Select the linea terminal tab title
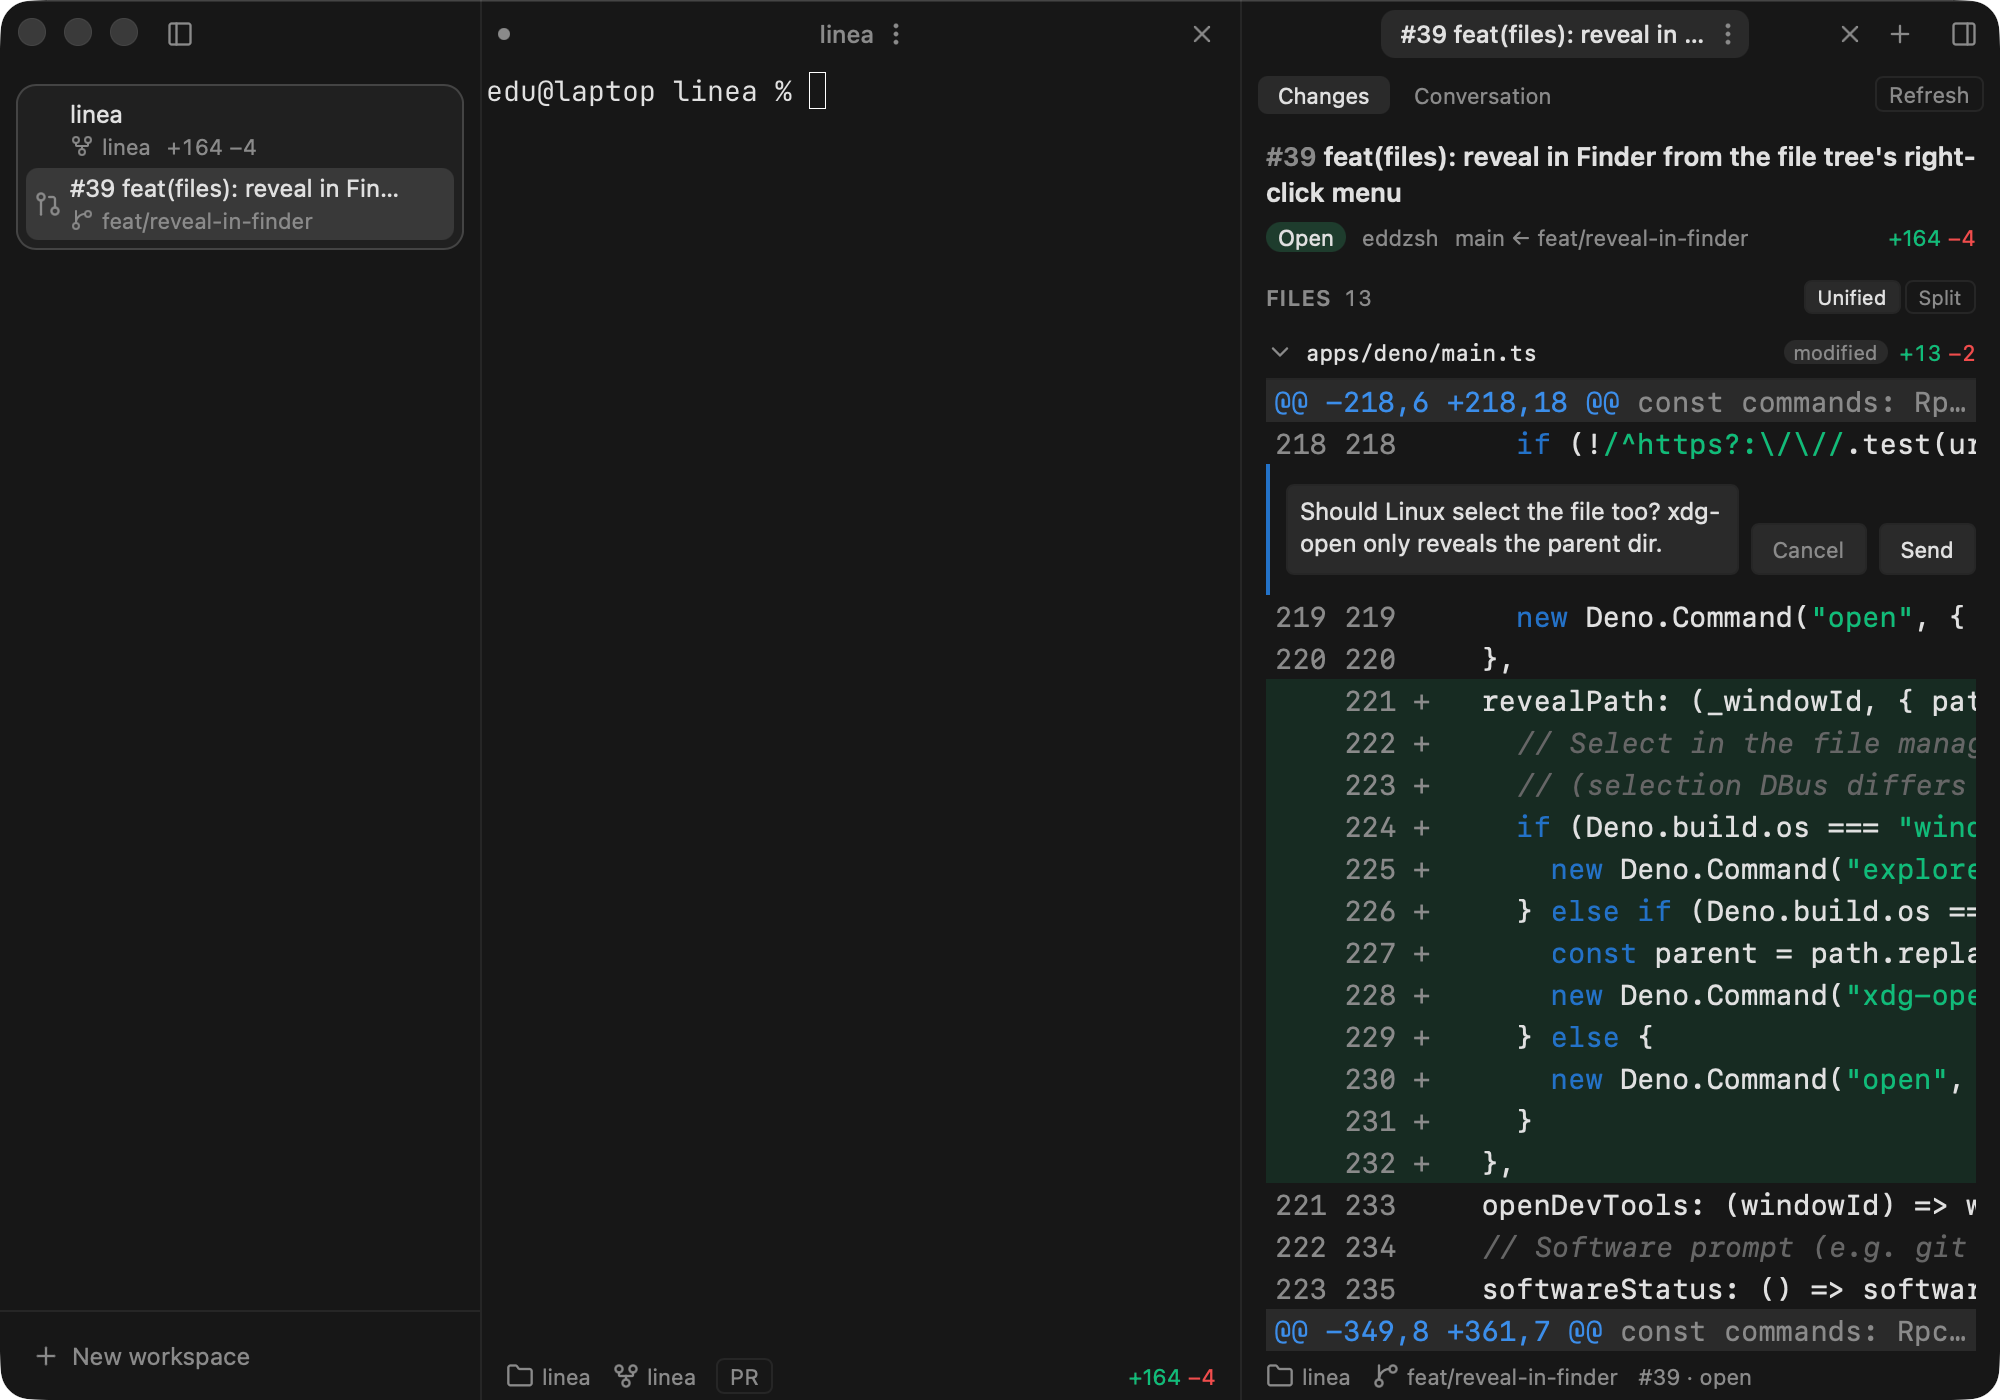 pos(846,34)
